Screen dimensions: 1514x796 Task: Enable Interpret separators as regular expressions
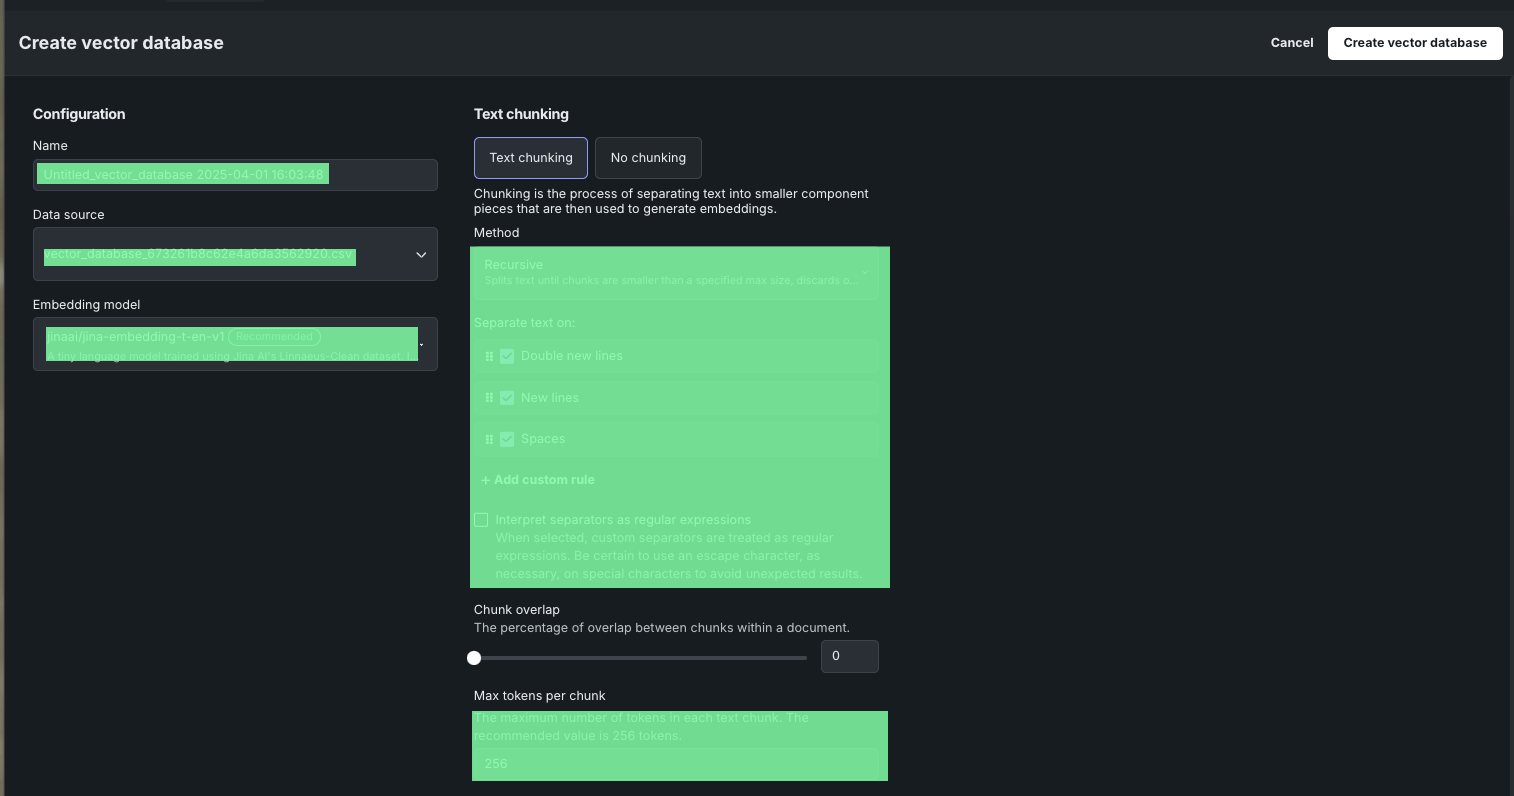482,520
